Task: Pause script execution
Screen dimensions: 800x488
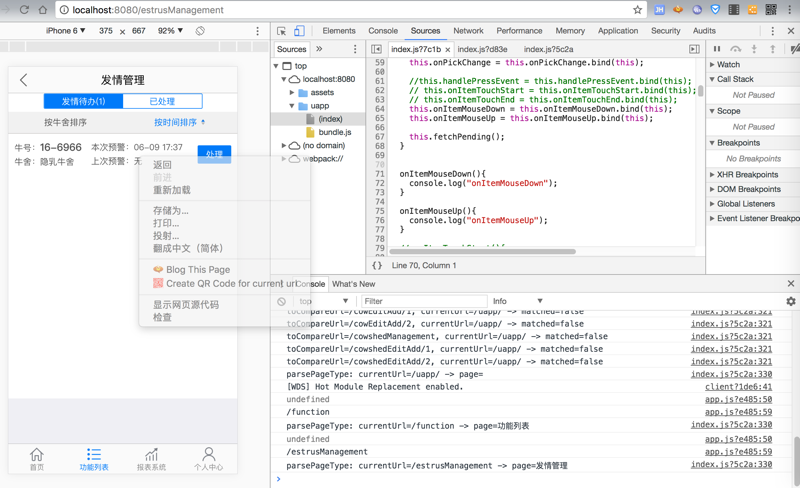Action: point(717,49)
